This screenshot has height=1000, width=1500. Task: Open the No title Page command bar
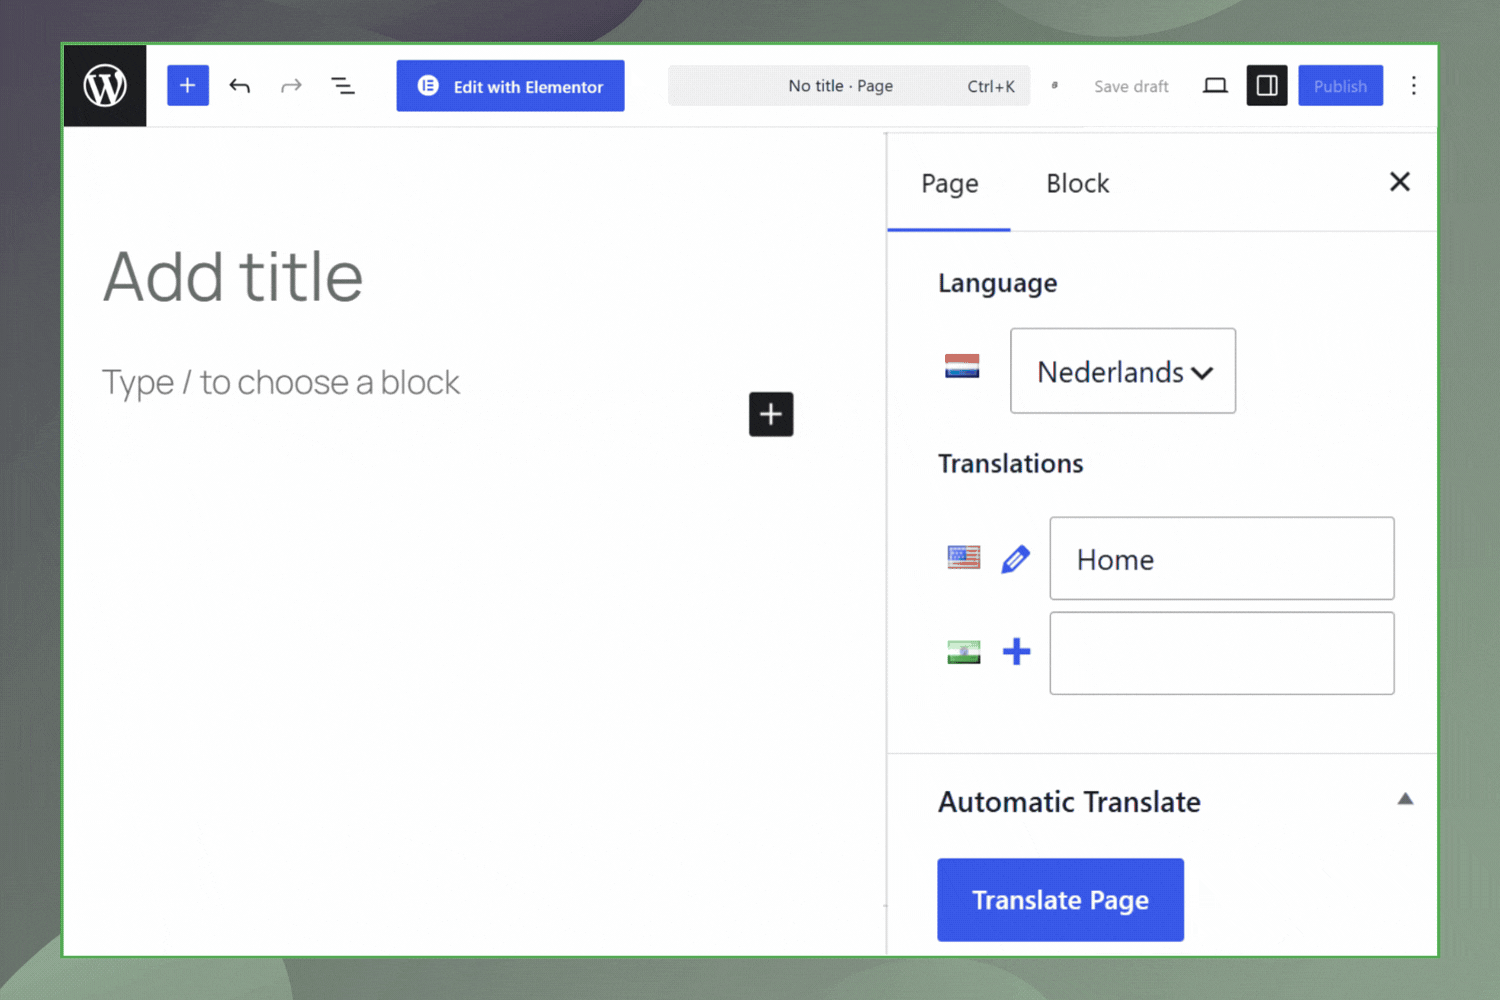[x=849, y=86]
